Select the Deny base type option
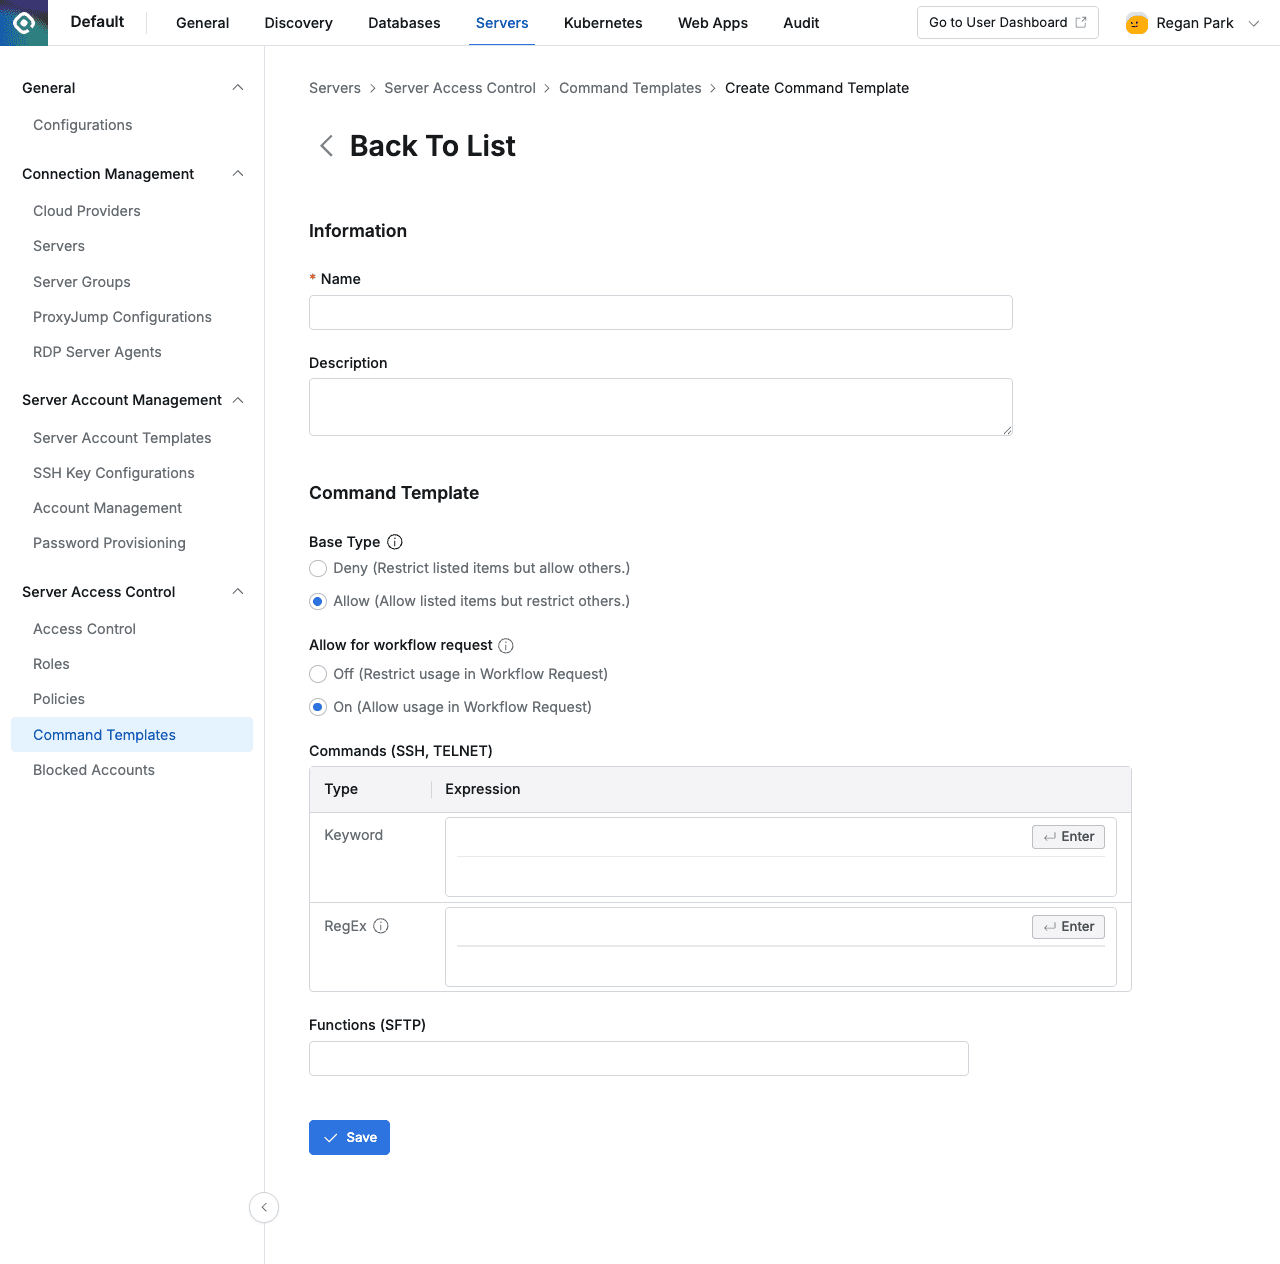Screen dimensions: 1280x1264 click(317, 568)
